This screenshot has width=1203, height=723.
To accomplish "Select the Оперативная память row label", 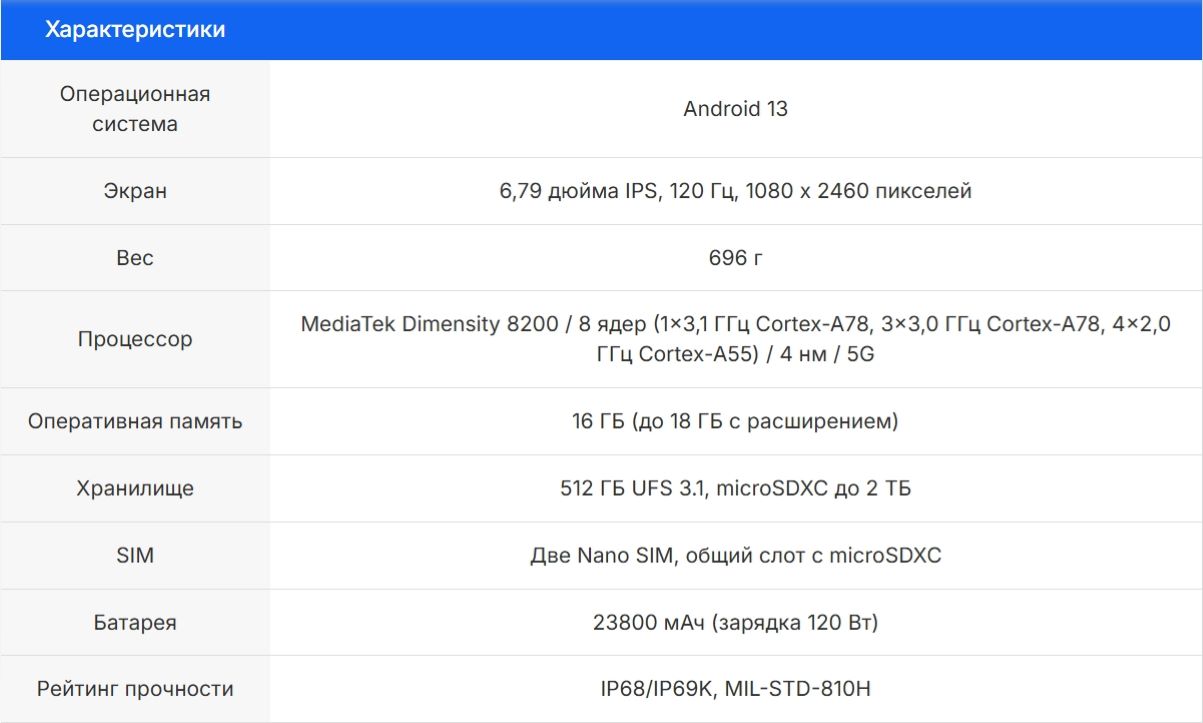I will tap(134, 421).
